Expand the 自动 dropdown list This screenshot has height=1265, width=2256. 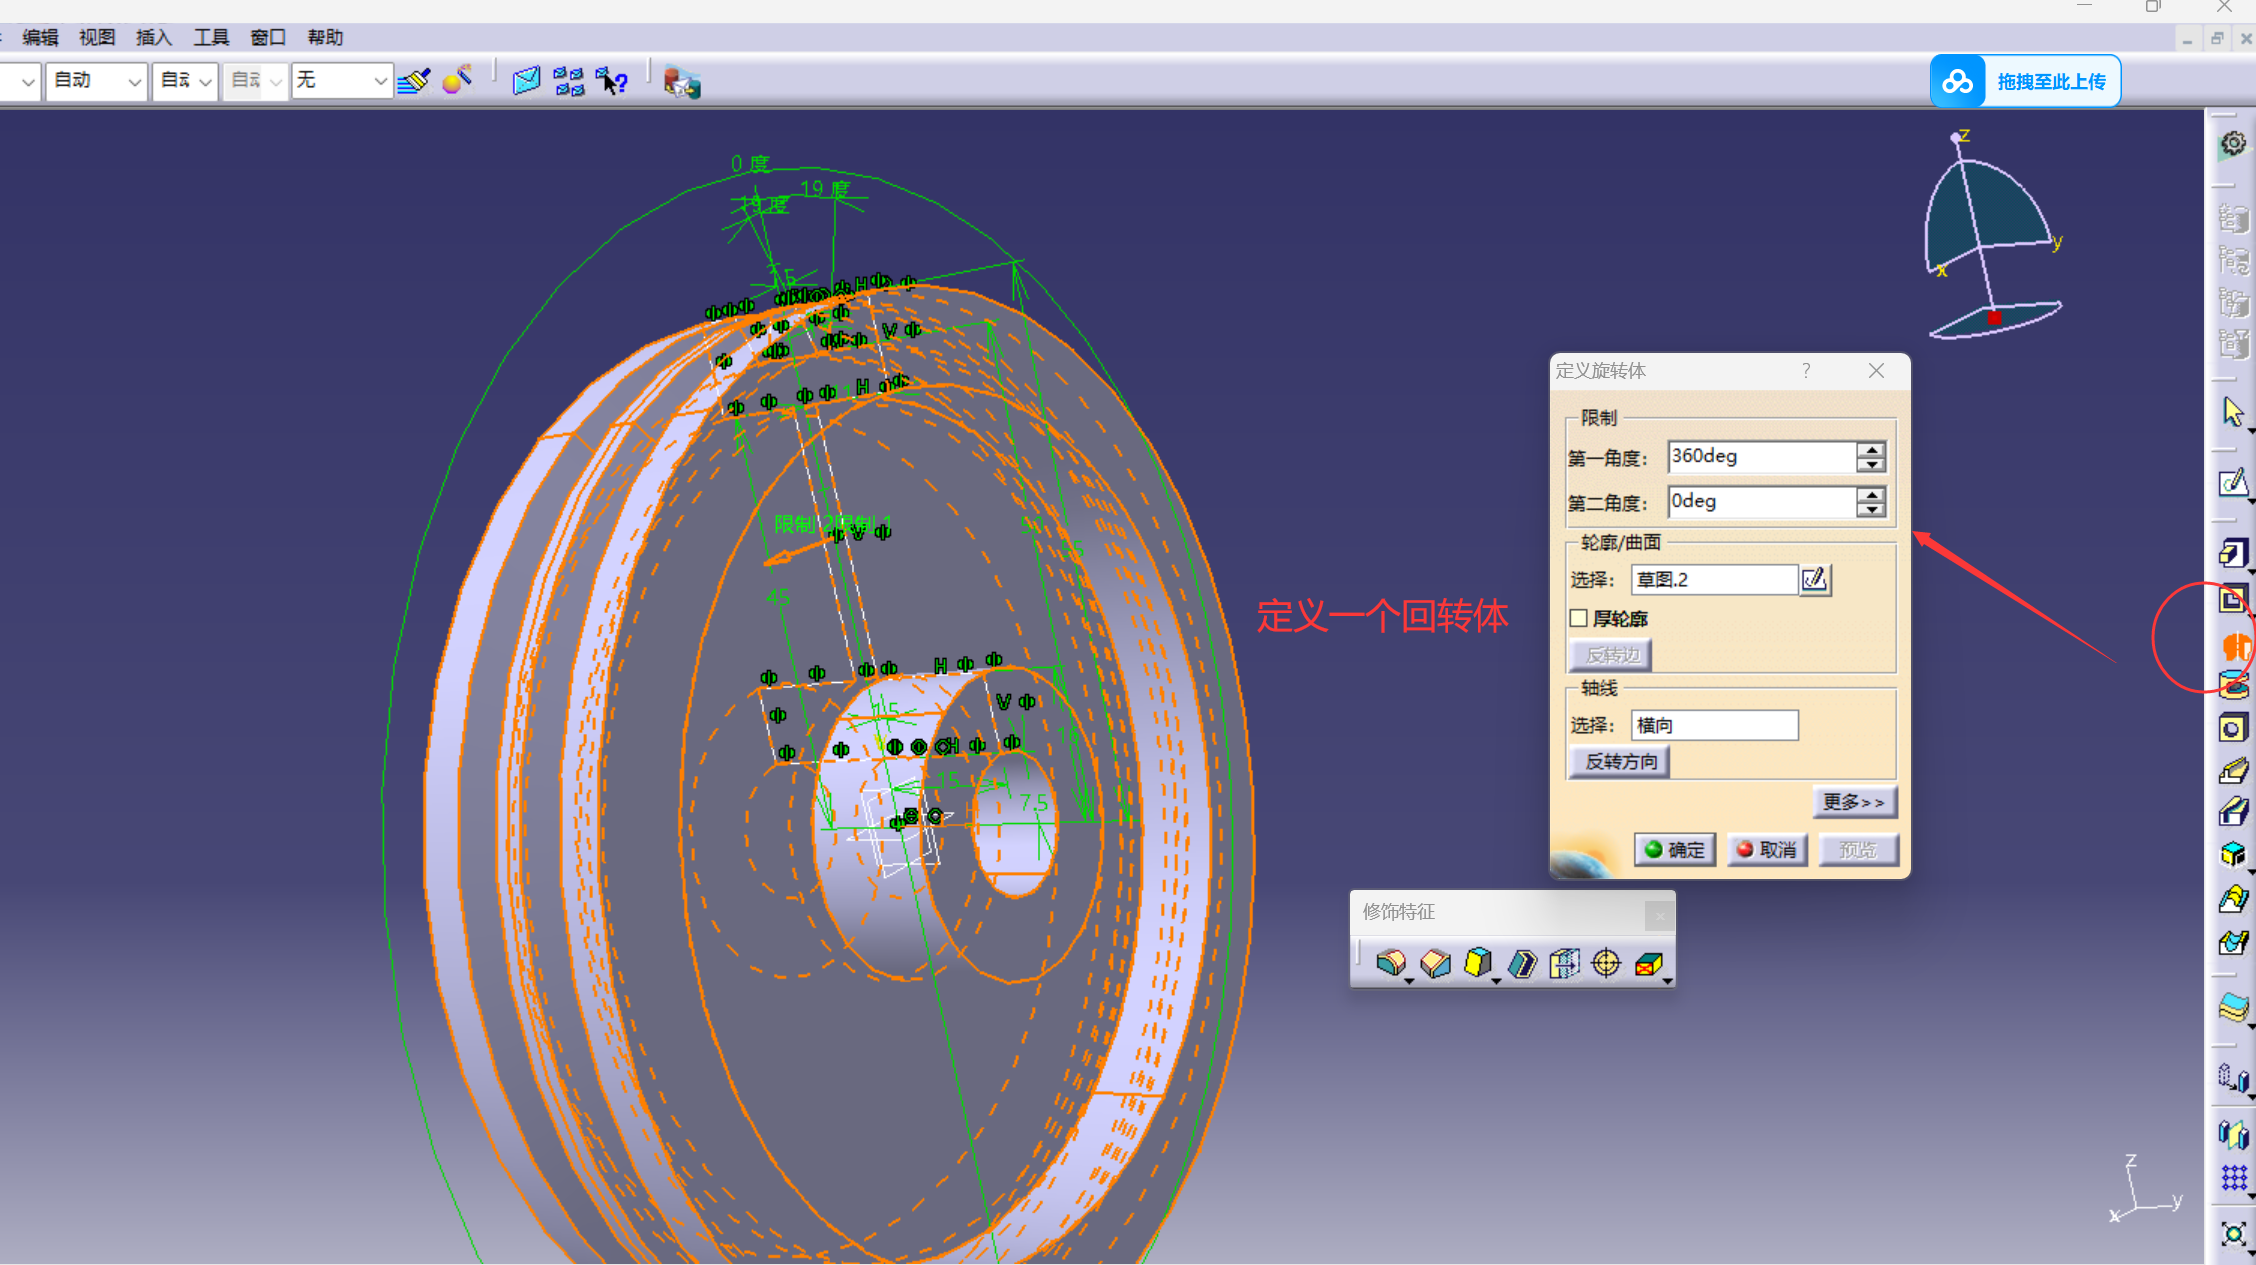click(133, 81)
